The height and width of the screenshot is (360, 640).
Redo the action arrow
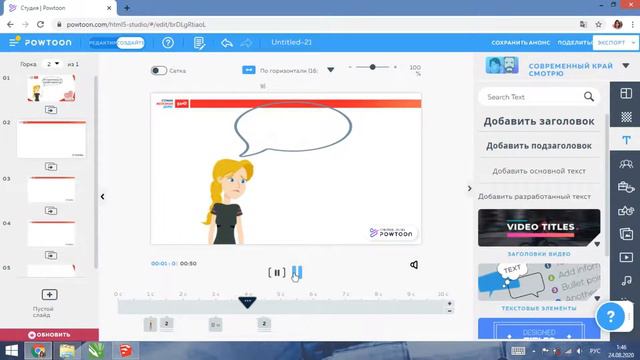pyautogui.click(x=246, y=42)
